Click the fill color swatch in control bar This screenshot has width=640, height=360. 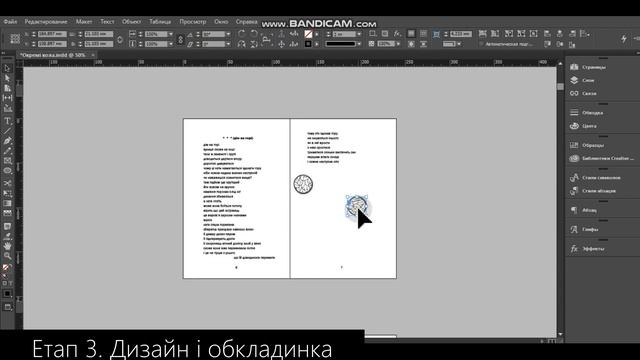tap(308, 34)
